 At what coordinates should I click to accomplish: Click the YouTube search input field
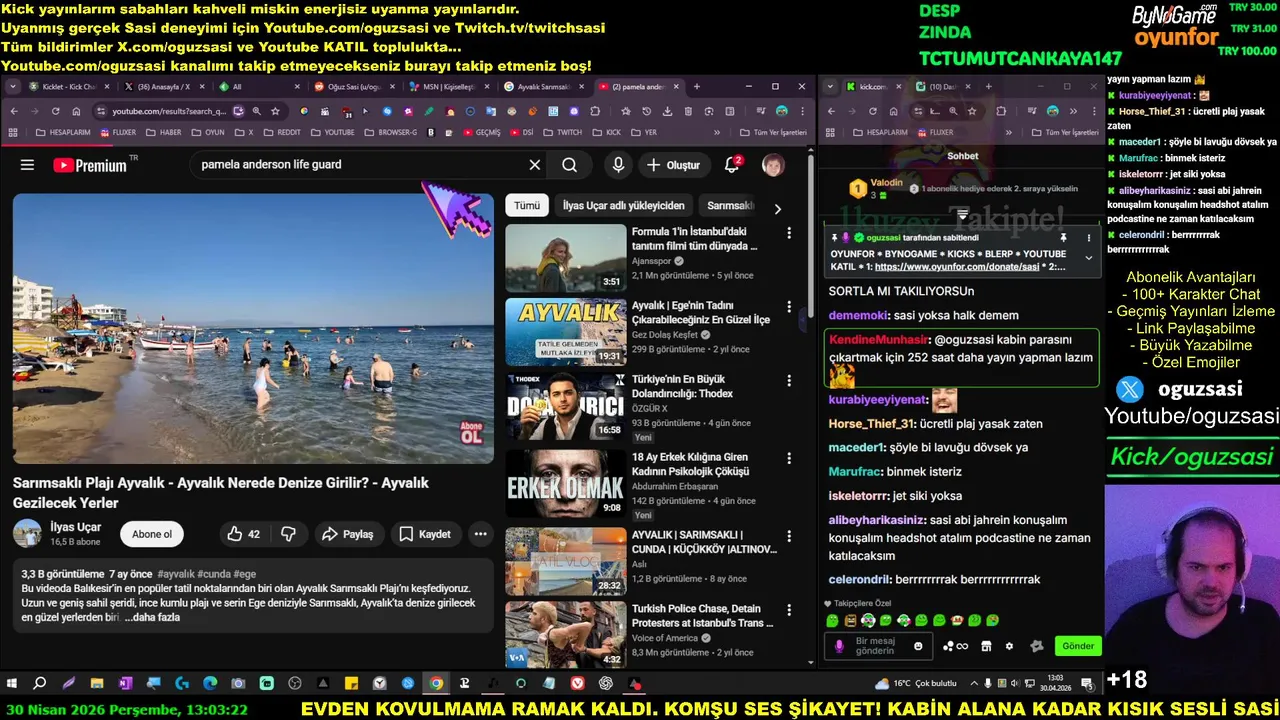point(362,165)
